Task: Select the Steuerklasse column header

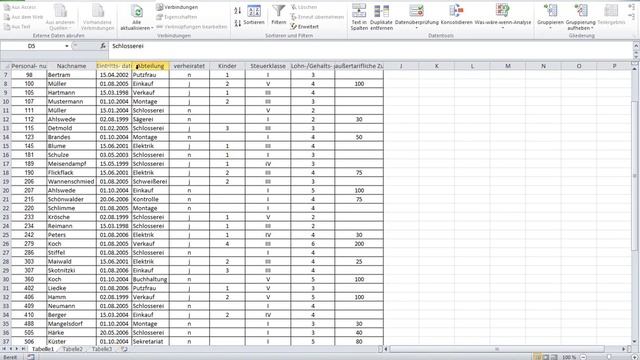Action: (x=268, y=66)
